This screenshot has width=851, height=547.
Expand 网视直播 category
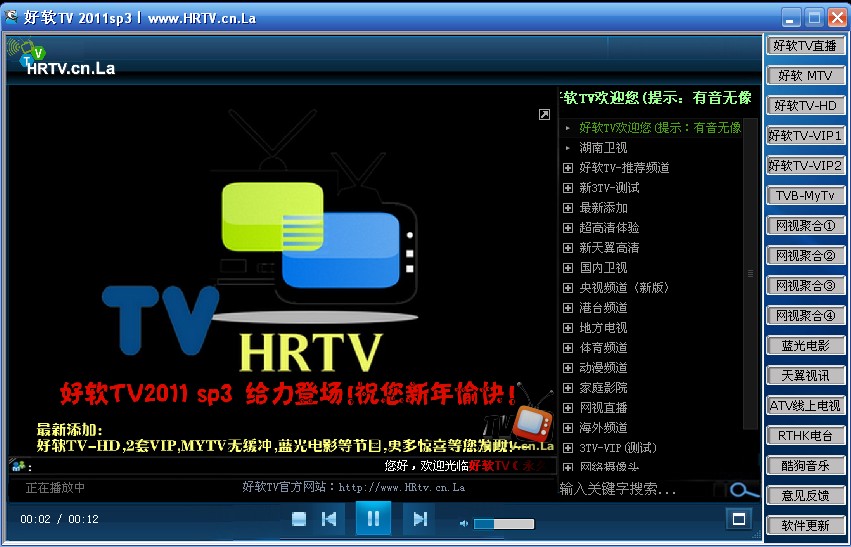point(568,408)
